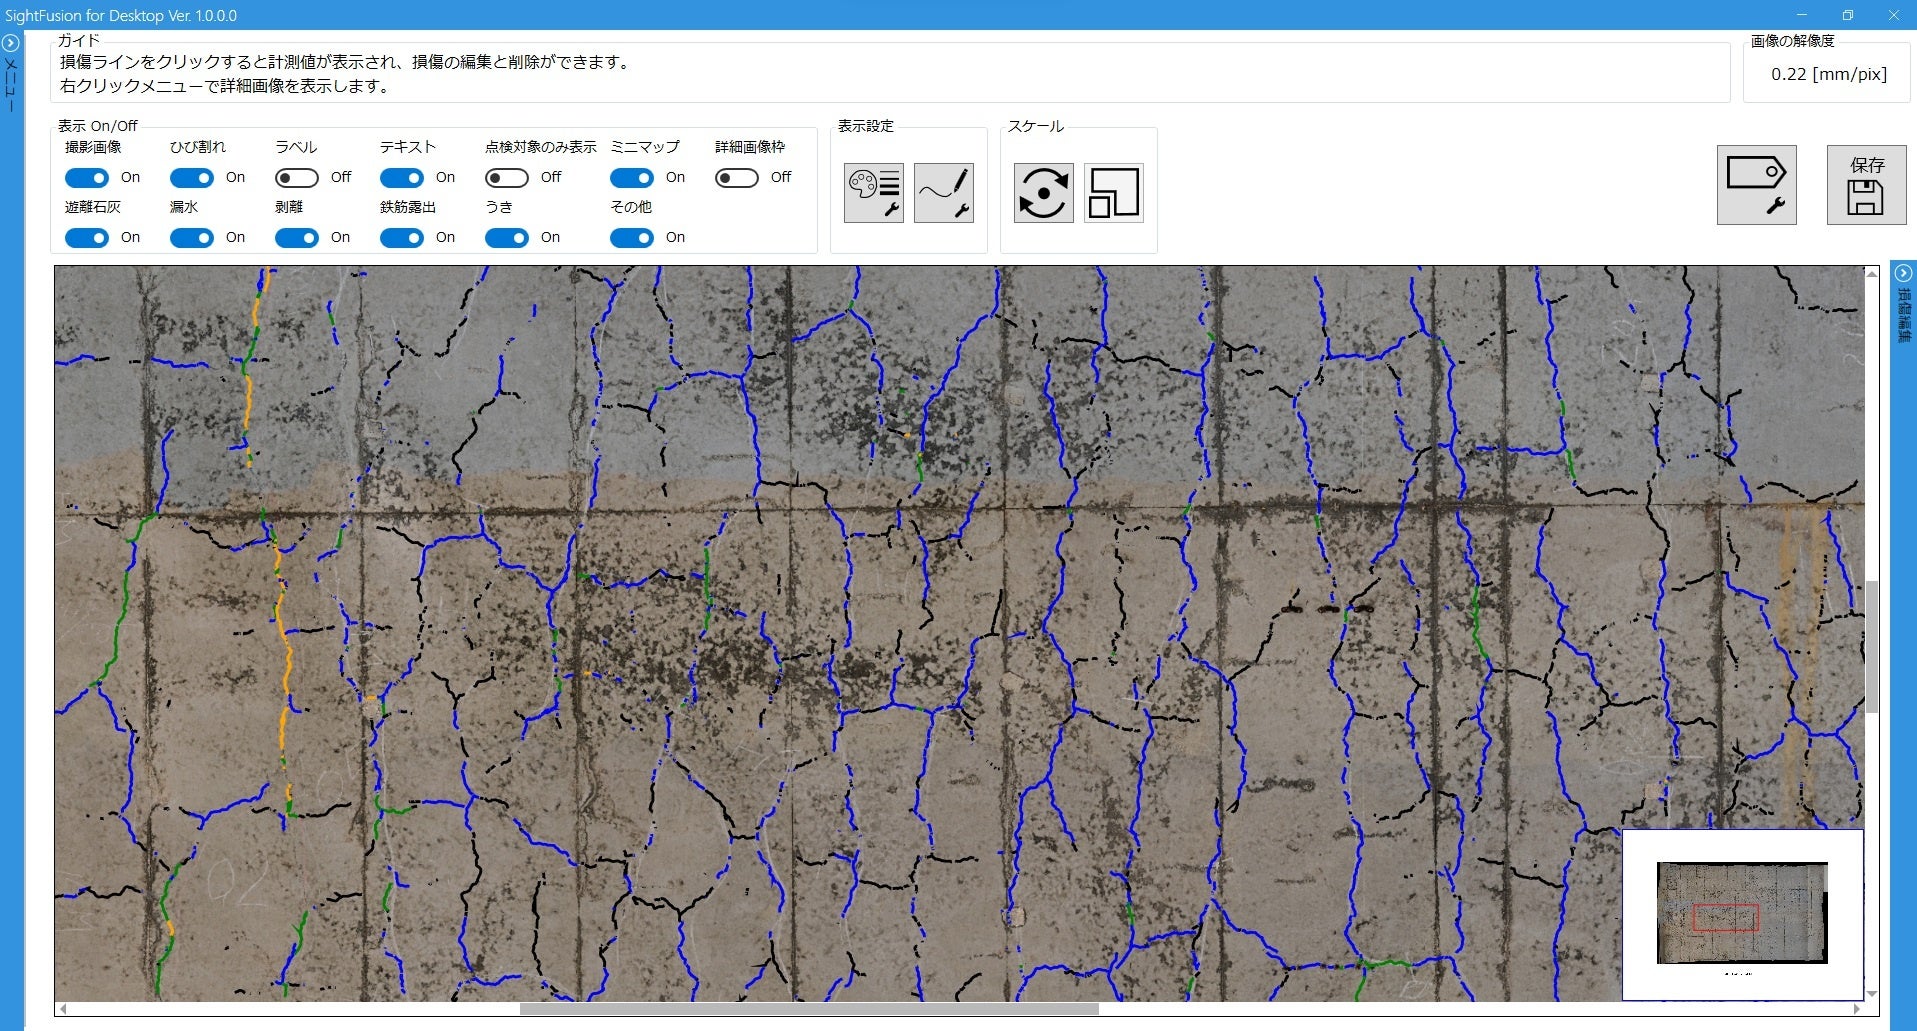The image size is (1917, 1031).
Task: Click the scroll-left arrow of image view
Action: click(x=62, y=1009)
